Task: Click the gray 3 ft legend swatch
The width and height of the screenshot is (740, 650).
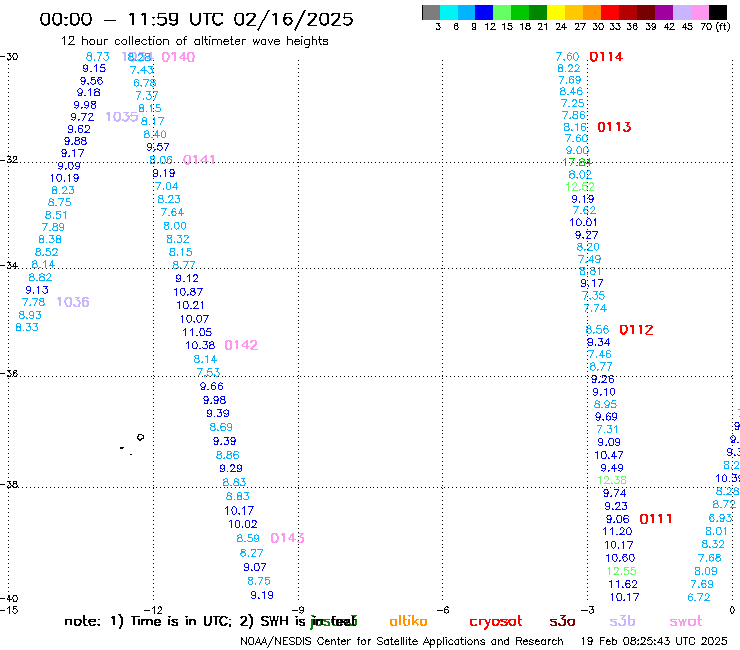Action: pos(431,12)
